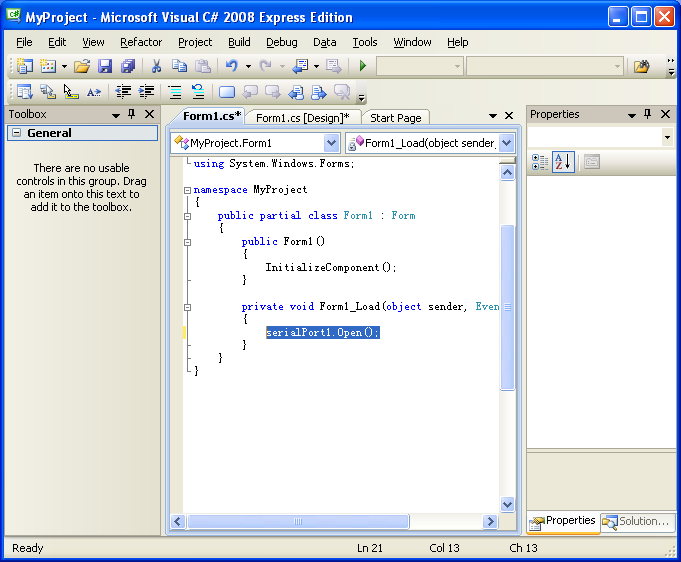Open the Refactor menu

141,42
